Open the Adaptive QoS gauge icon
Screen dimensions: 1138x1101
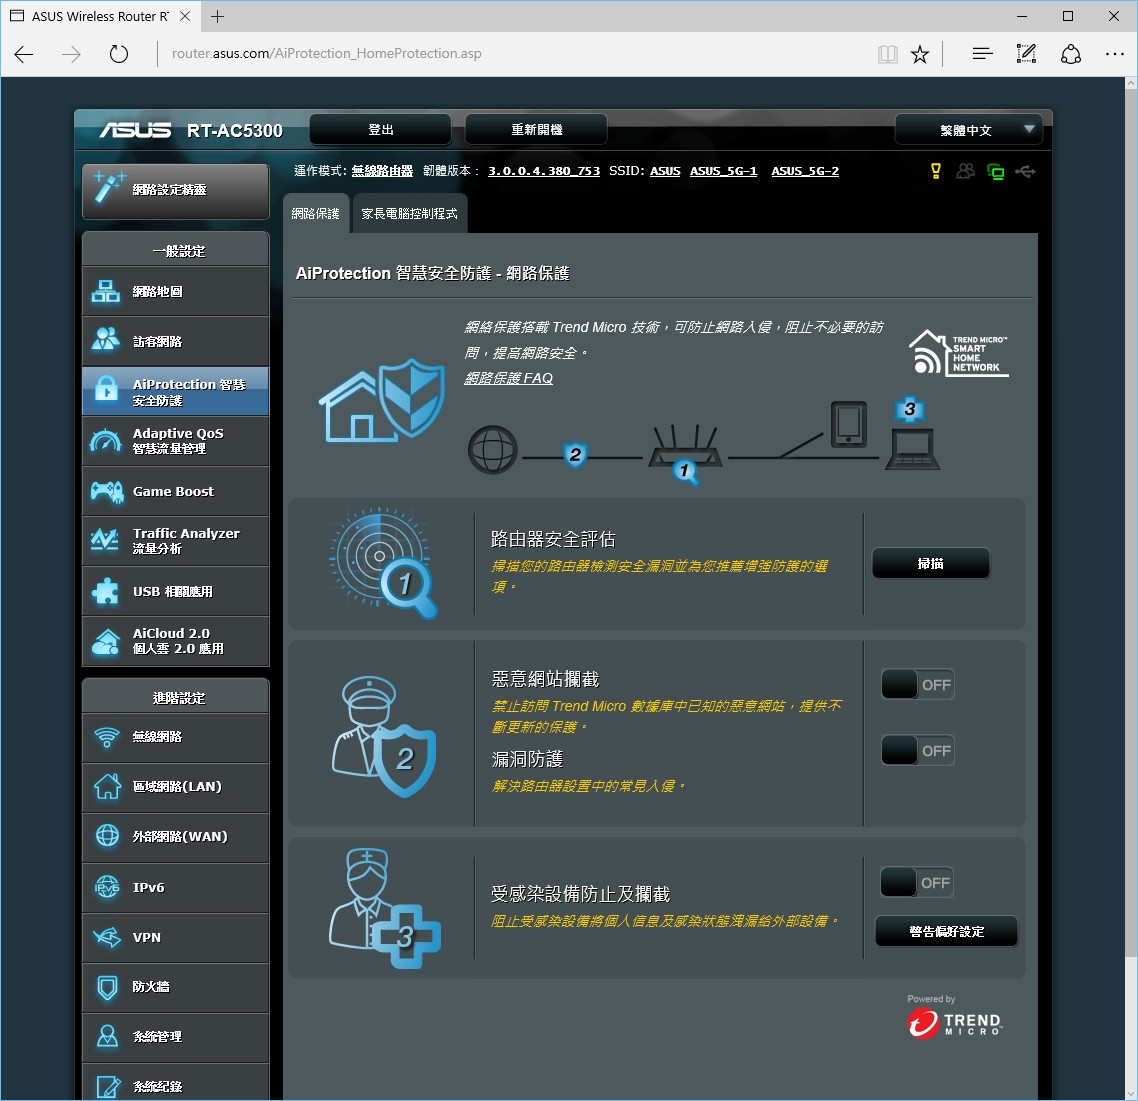(106, 441)
